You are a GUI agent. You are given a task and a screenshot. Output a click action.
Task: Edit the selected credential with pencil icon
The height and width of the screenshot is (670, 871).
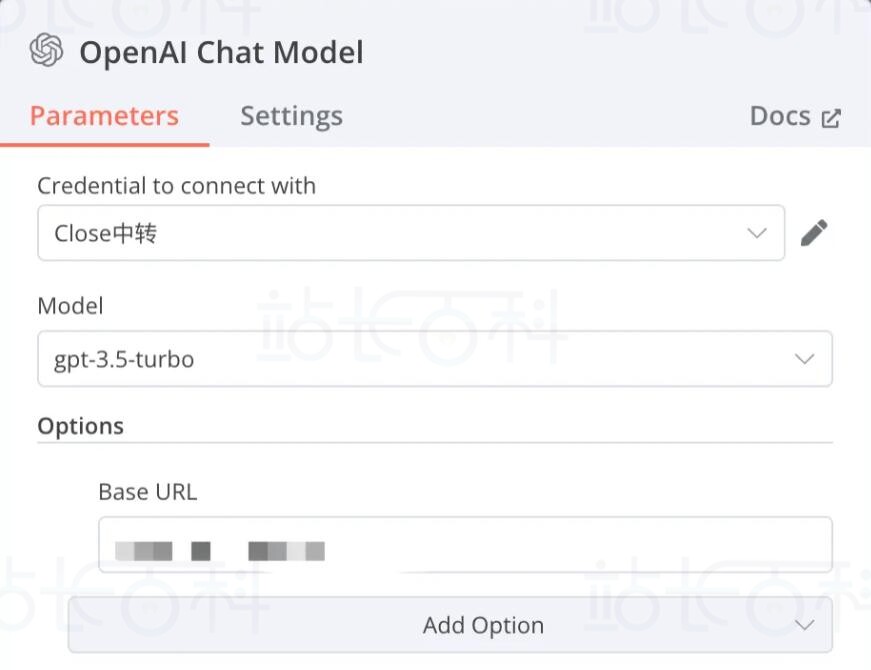[x=814, y=233]
